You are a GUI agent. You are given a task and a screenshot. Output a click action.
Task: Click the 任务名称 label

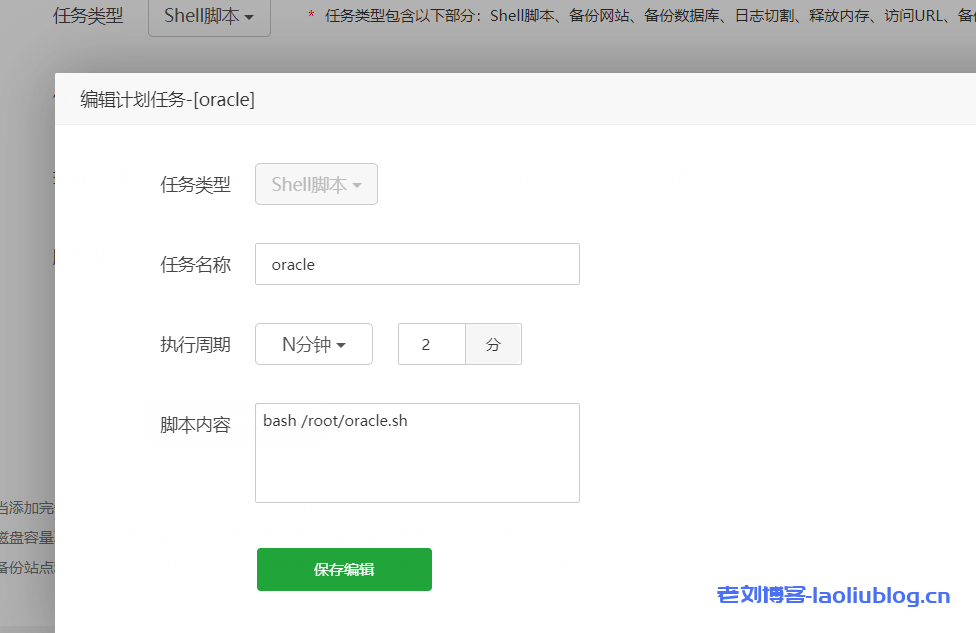[195, 264]
